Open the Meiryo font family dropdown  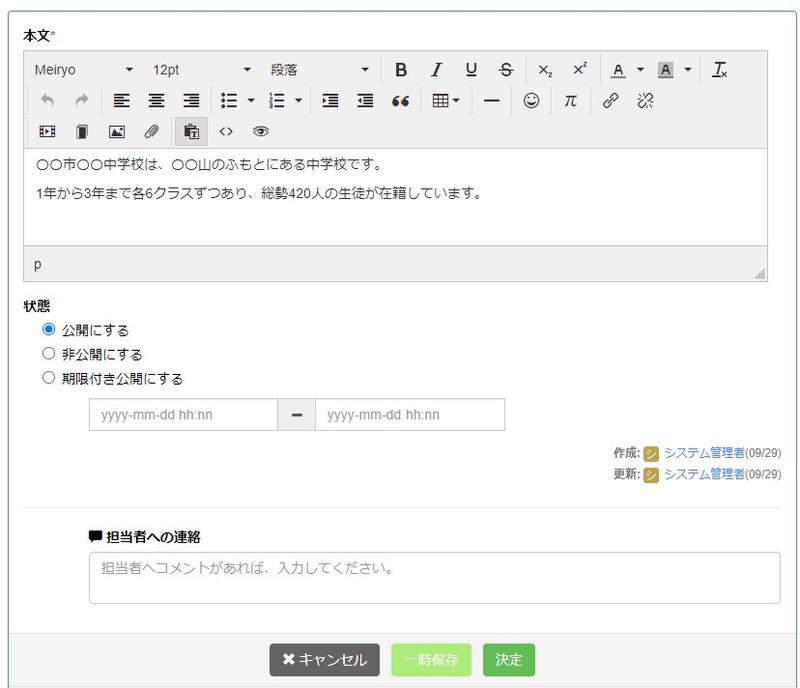click(84, 70)
